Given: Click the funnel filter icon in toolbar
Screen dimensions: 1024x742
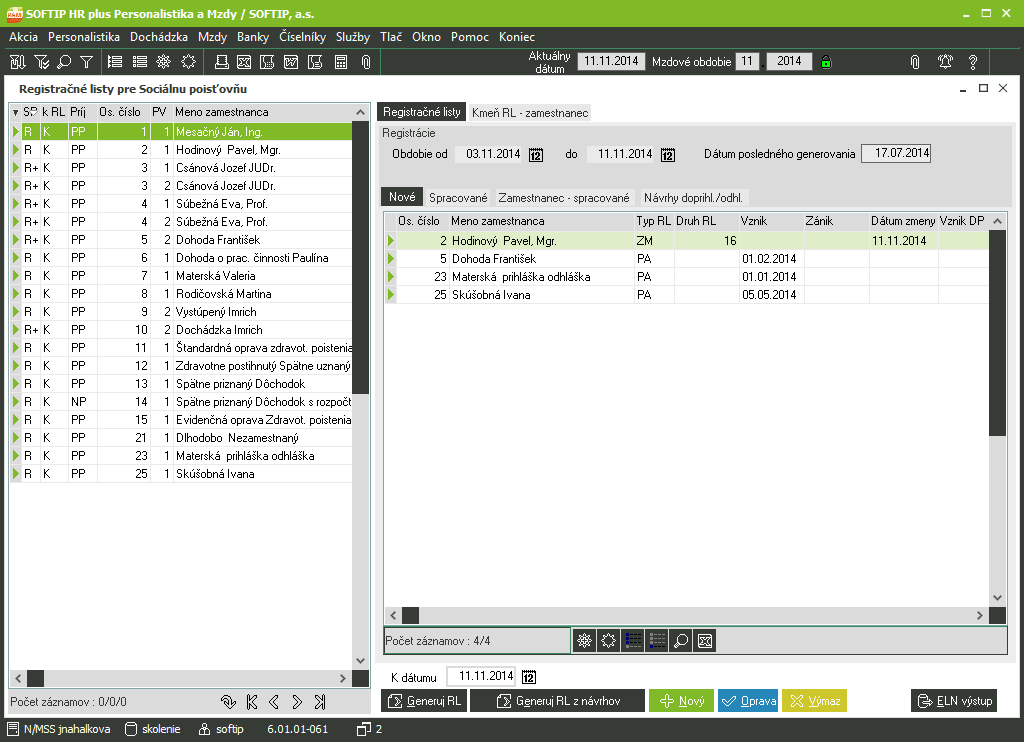Looking at the screenshot, I should coord(87,62).
